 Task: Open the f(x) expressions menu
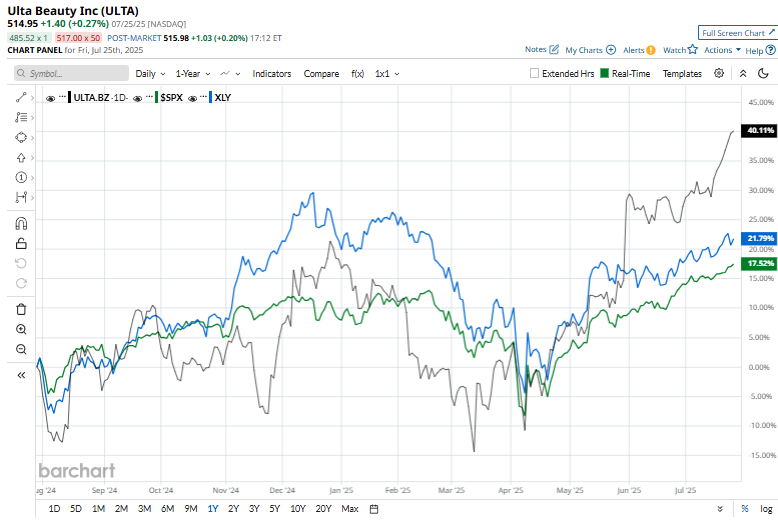click(x=357, y=73)
